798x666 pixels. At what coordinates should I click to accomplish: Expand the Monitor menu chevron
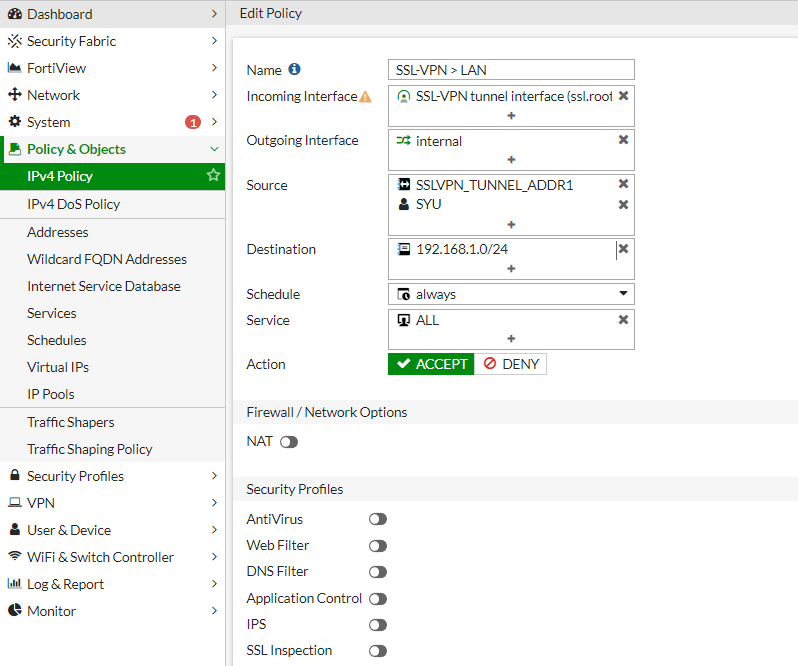click(x=214, y=611)
